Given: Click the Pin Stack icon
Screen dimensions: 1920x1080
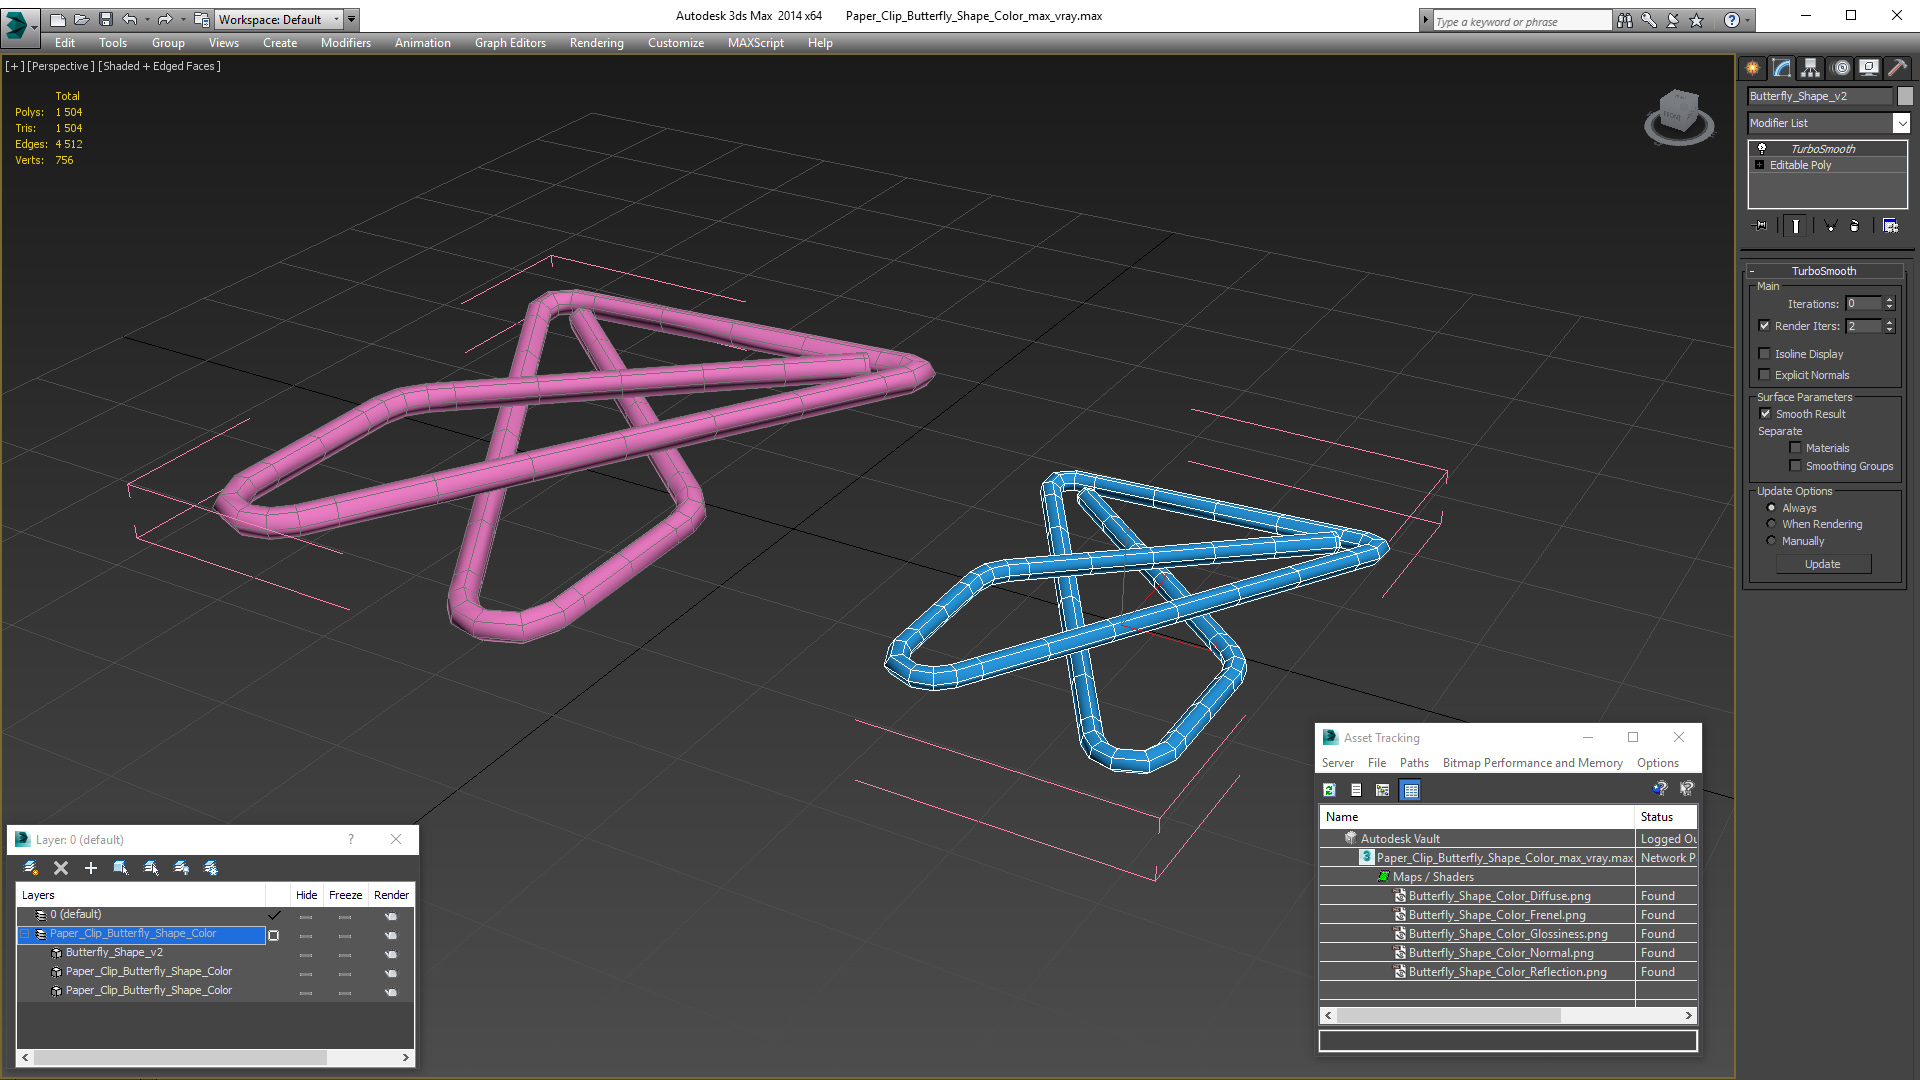Looking at the screenshot, I should [x=1761, y=226].
